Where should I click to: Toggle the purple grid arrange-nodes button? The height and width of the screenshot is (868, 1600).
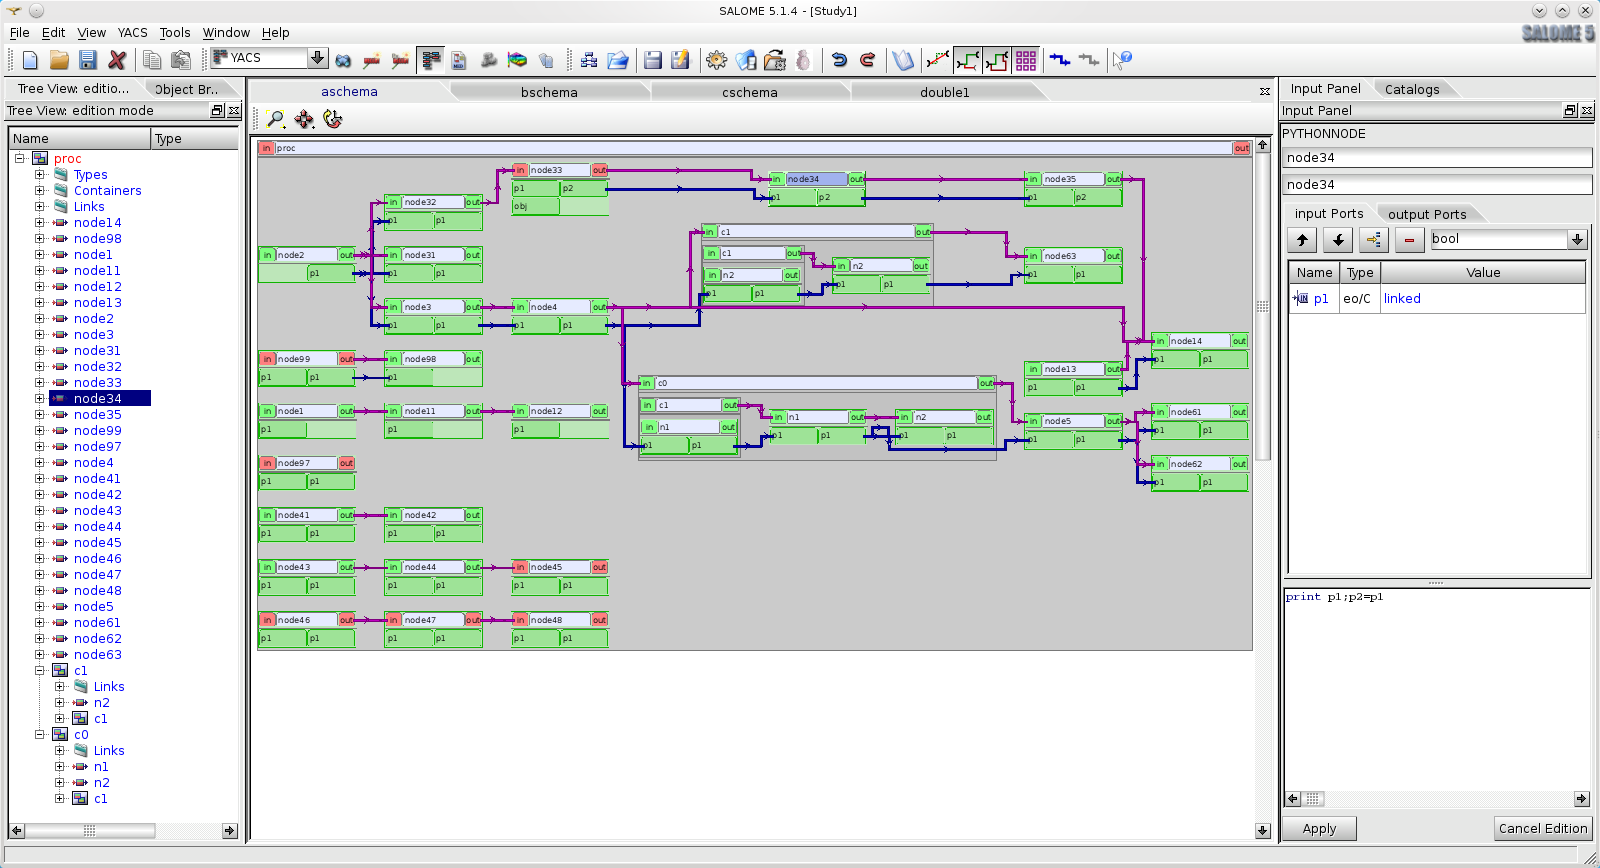pyautogui.click(x=1026, y=60)
